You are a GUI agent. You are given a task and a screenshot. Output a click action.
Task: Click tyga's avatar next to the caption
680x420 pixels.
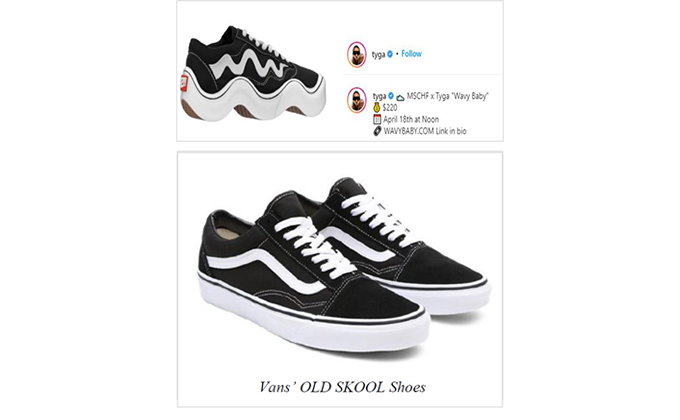tap(356, 100)
